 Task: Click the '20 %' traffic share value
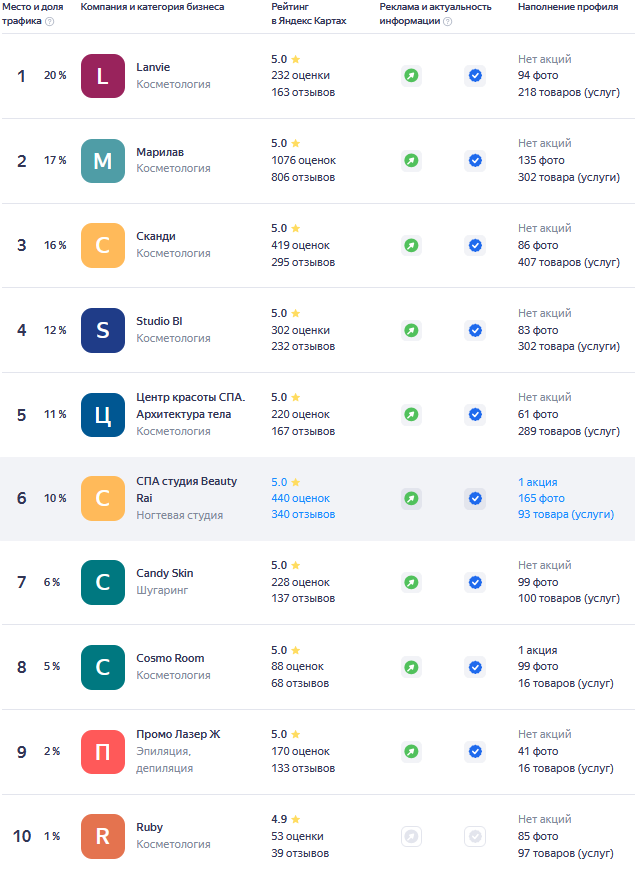(55, 75)
